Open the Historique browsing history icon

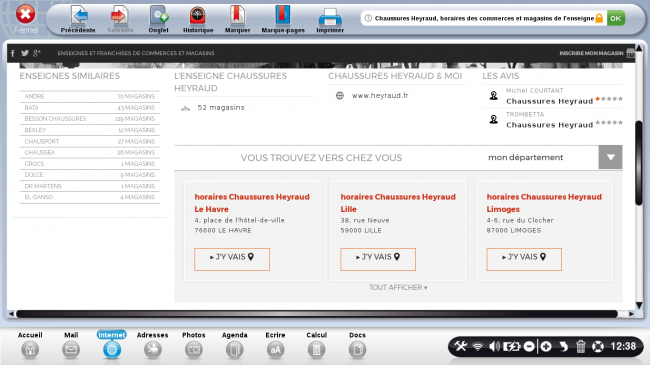(198, 16)
